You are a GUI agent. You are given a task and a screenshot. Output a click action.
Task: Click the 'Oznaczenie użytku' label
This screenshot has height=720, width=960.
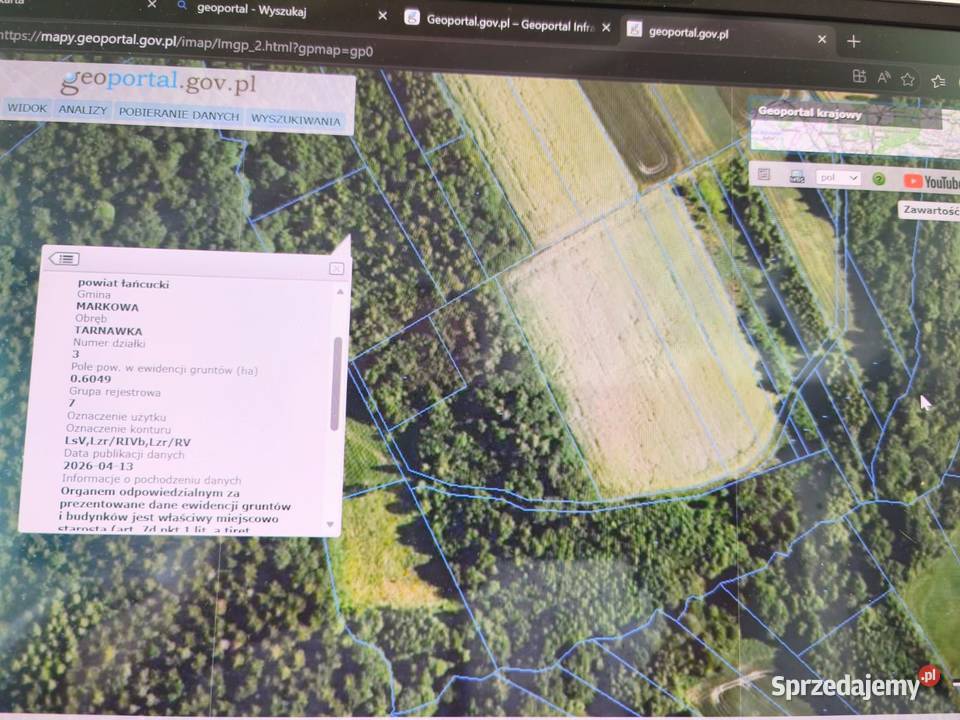pos(116,416)
